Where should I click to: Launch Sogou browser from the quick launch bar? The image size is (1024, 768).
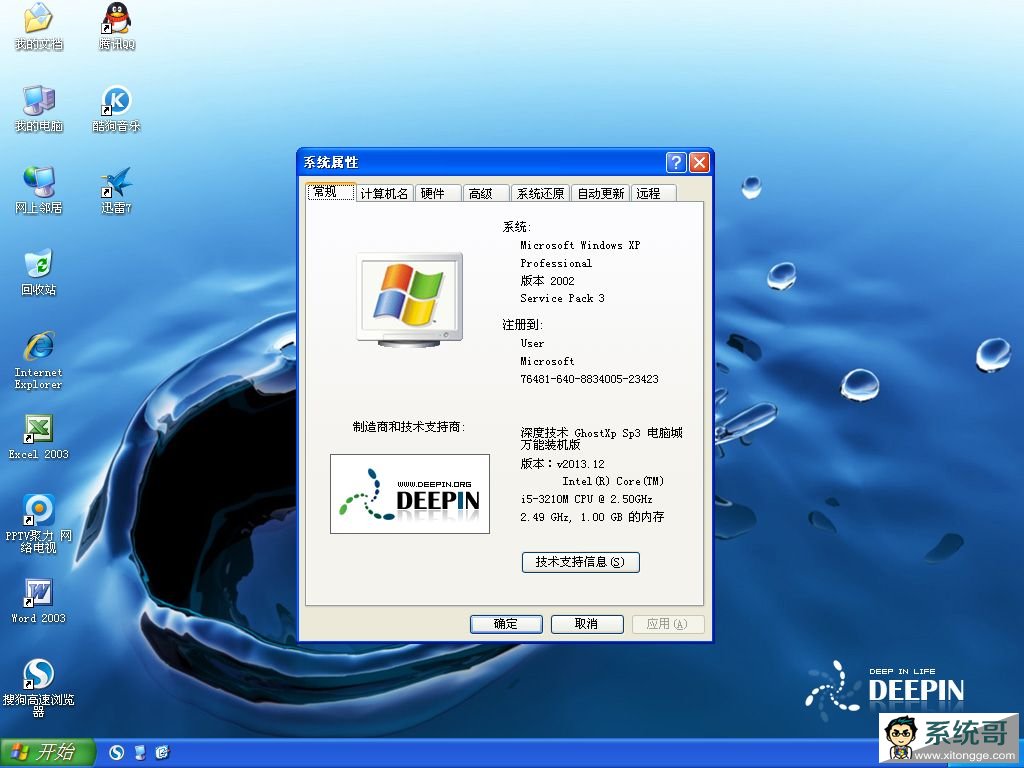[x=116, y=752]
